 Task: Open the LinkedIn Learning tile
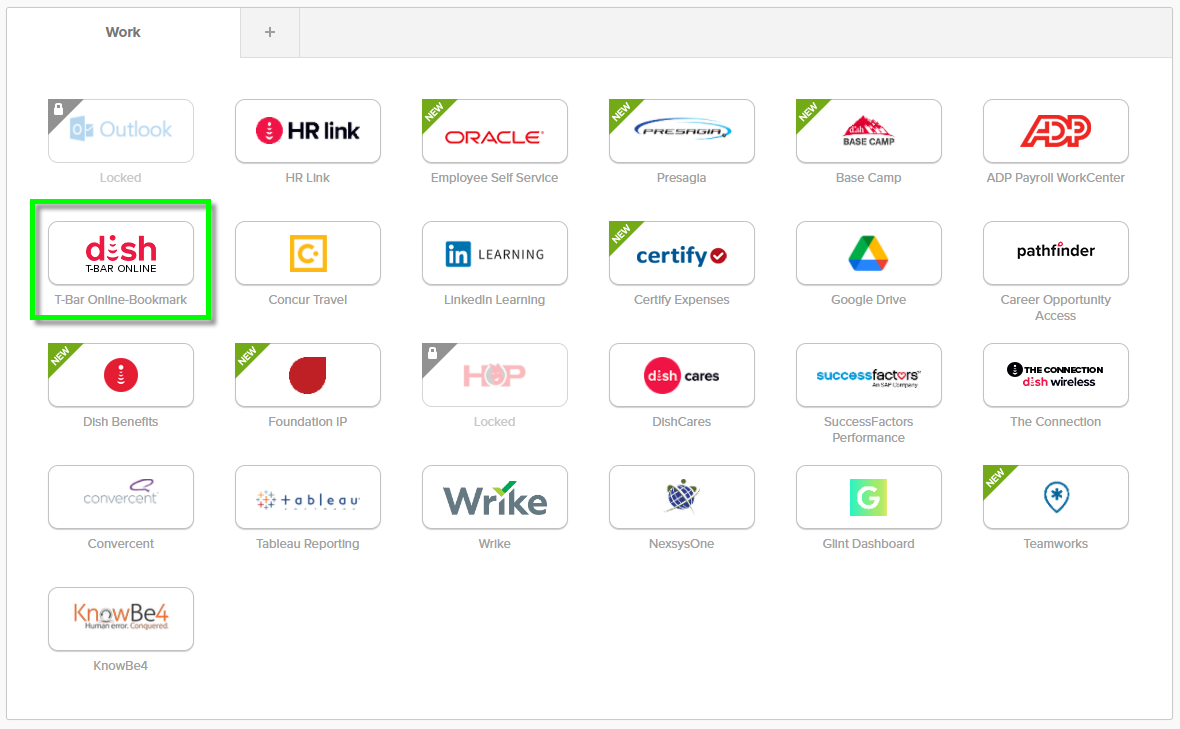[494, 253]
